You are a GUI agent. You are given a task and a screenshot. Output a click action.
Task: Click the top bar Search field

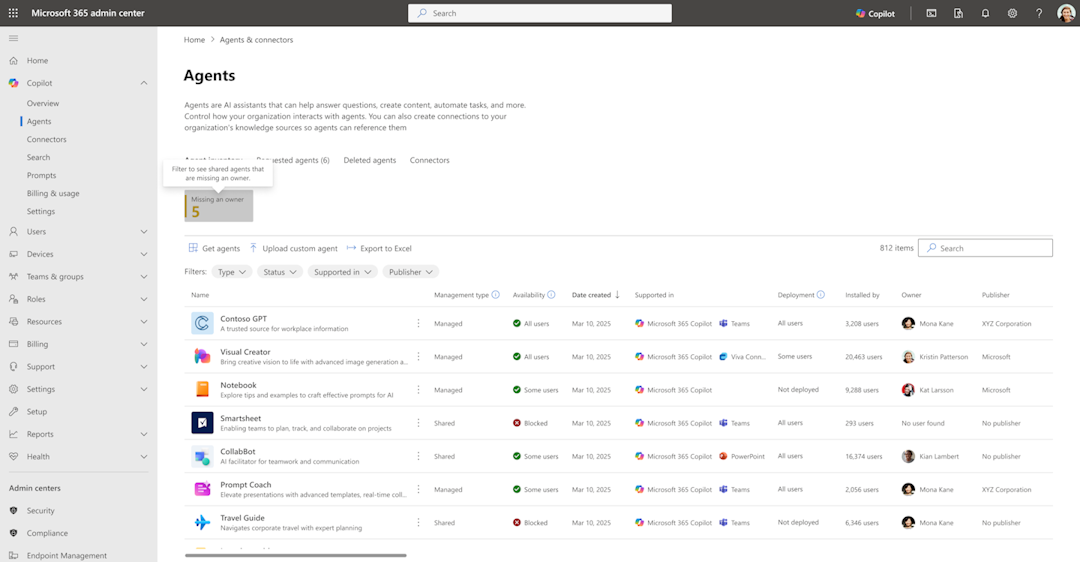coord(540,13)
